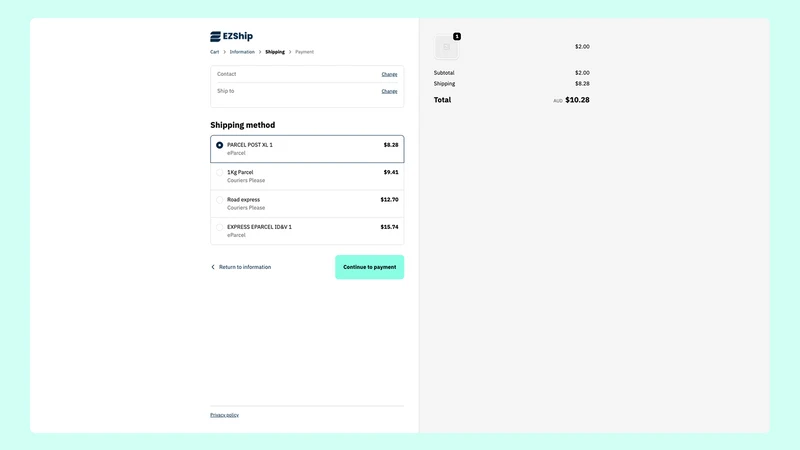
Task: Continue to payment
Action: pyautogui.click(x=369, y=267)
